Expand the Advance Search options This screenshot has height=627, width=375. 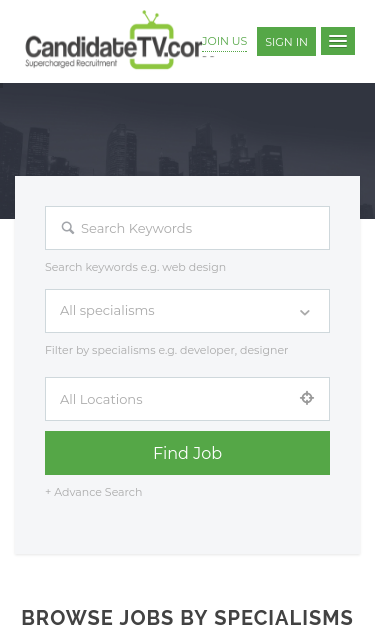[94, 492]
